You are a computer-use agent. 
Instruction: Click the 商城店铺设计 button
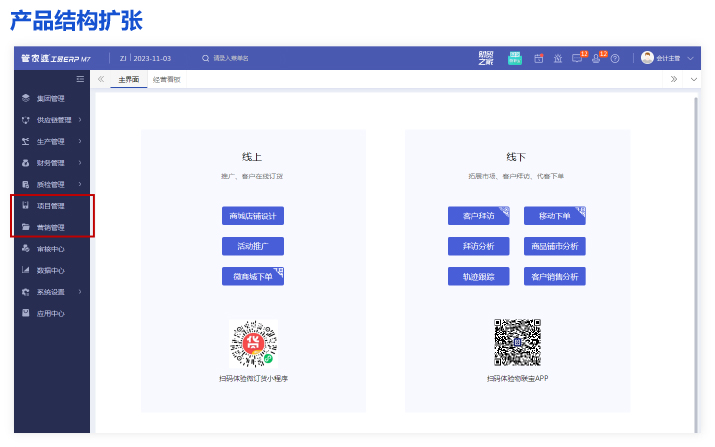[253, 216]
